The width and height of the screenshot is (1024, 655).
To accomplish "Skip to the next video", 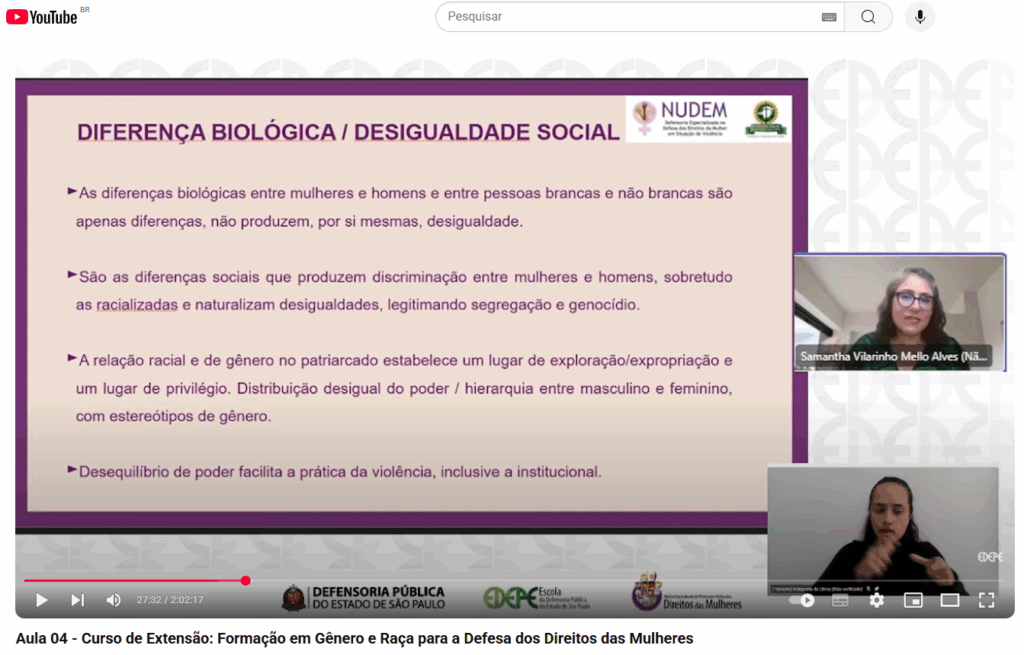I will 77,600.
